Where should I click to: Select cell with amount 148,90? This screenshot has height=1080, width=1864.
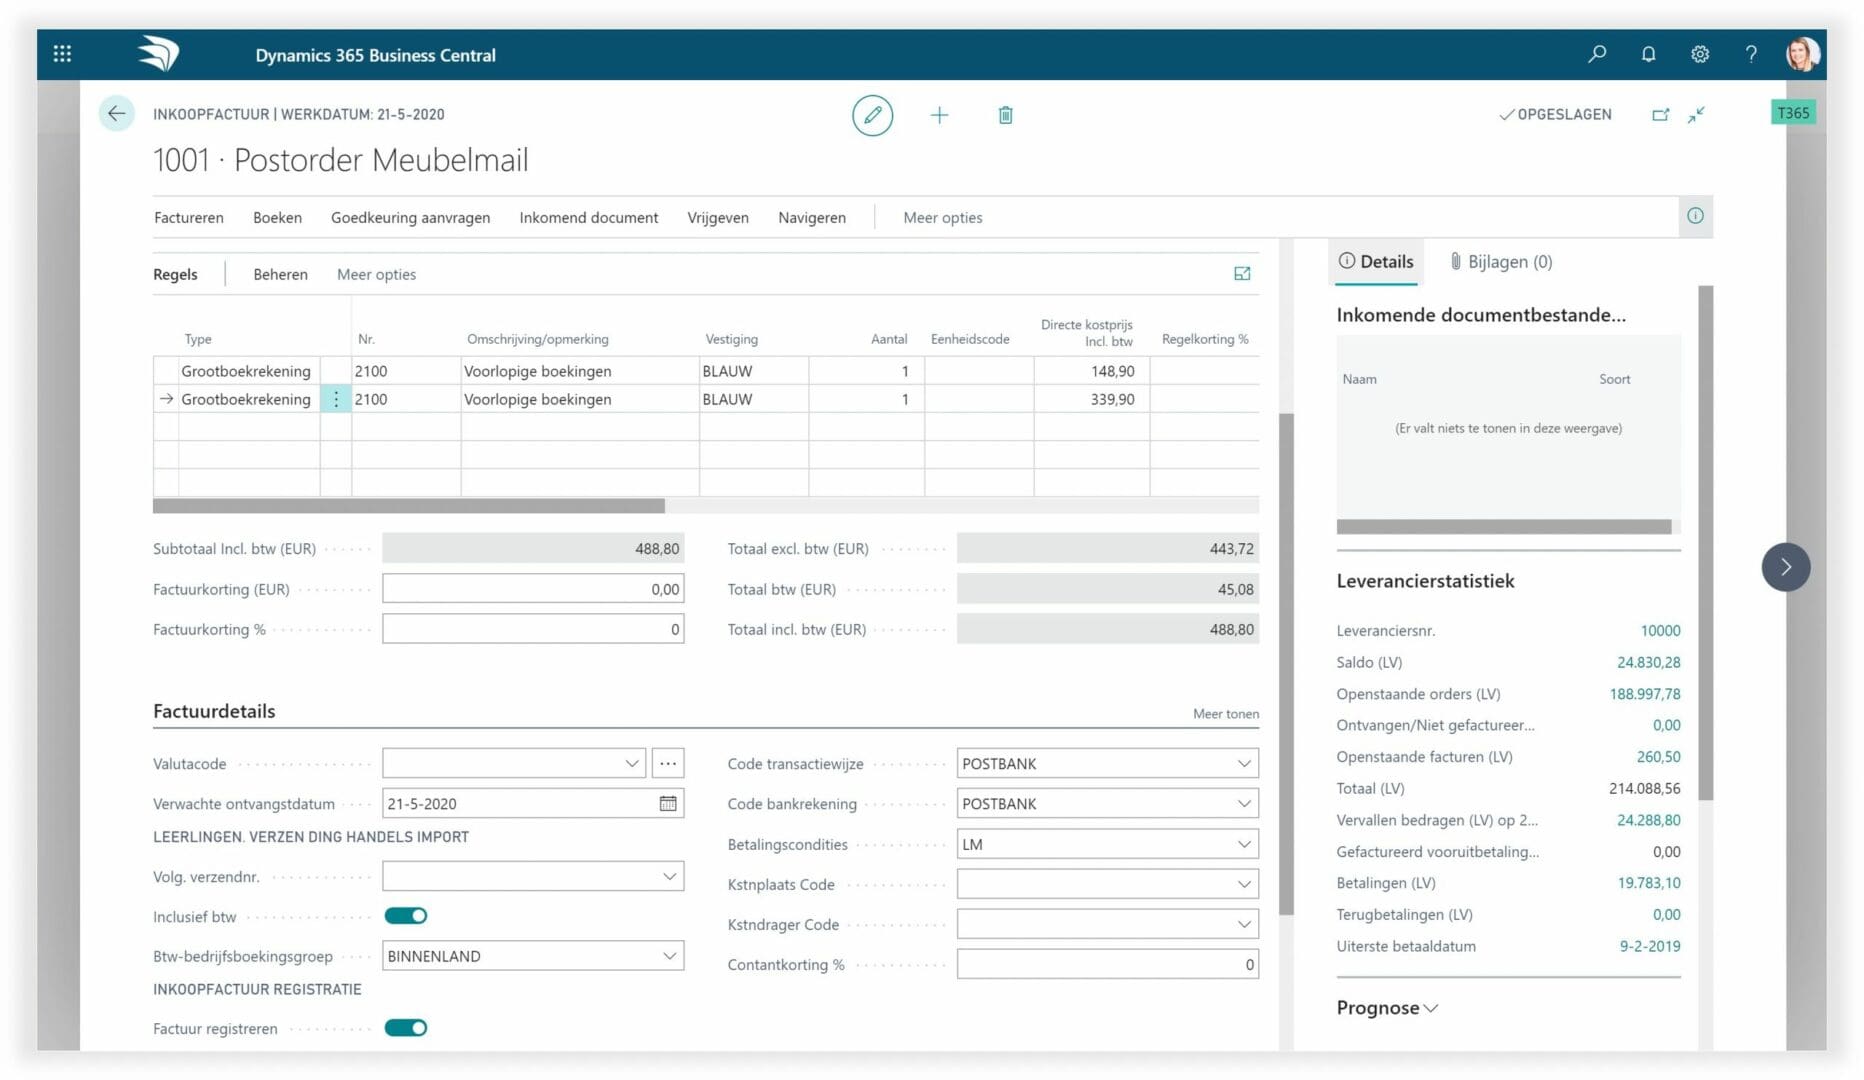click(1091, 371)
